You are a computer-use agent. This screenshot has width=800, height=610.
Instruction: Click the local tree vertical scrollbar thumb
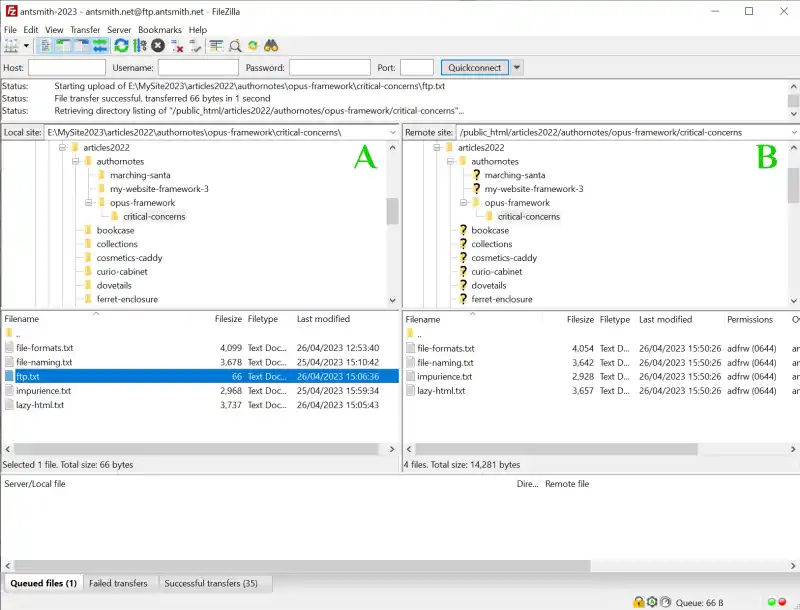click(392, 211)
